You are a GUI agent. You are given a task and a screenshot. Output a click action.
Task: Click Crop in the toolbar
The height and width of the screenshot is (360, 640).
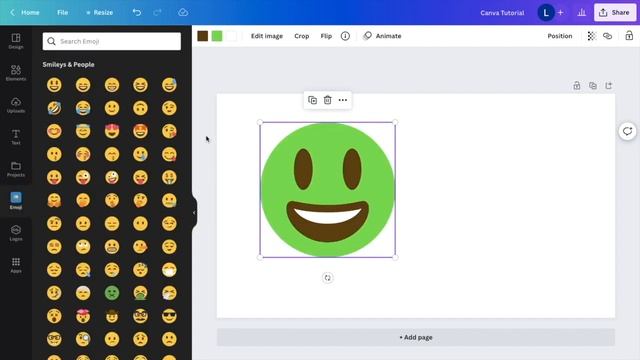[x=302, y=36]
